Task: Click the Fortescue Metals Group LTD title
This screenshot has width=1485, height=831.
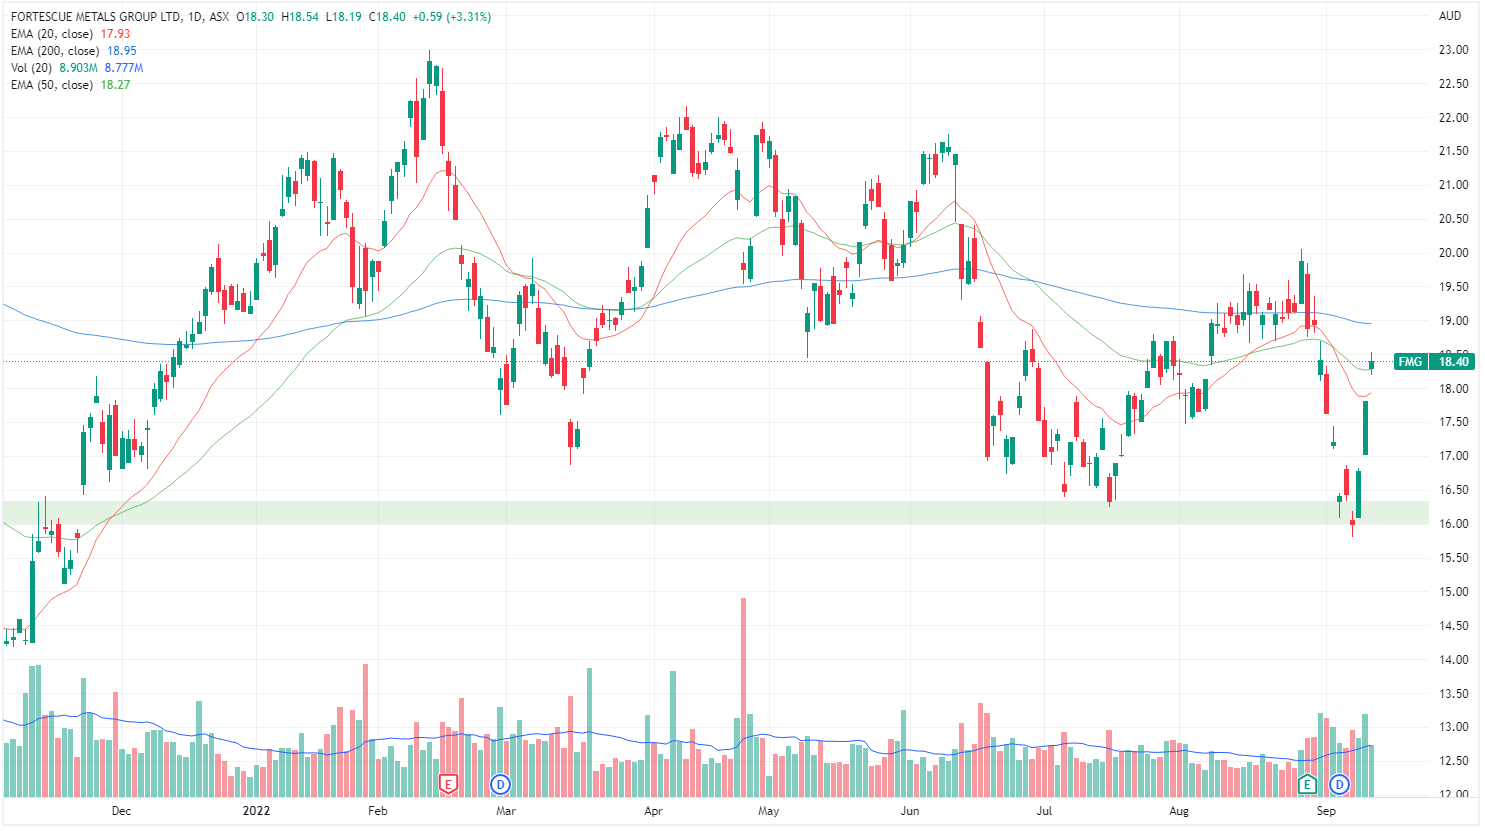Action: click(x=95, y=17)
